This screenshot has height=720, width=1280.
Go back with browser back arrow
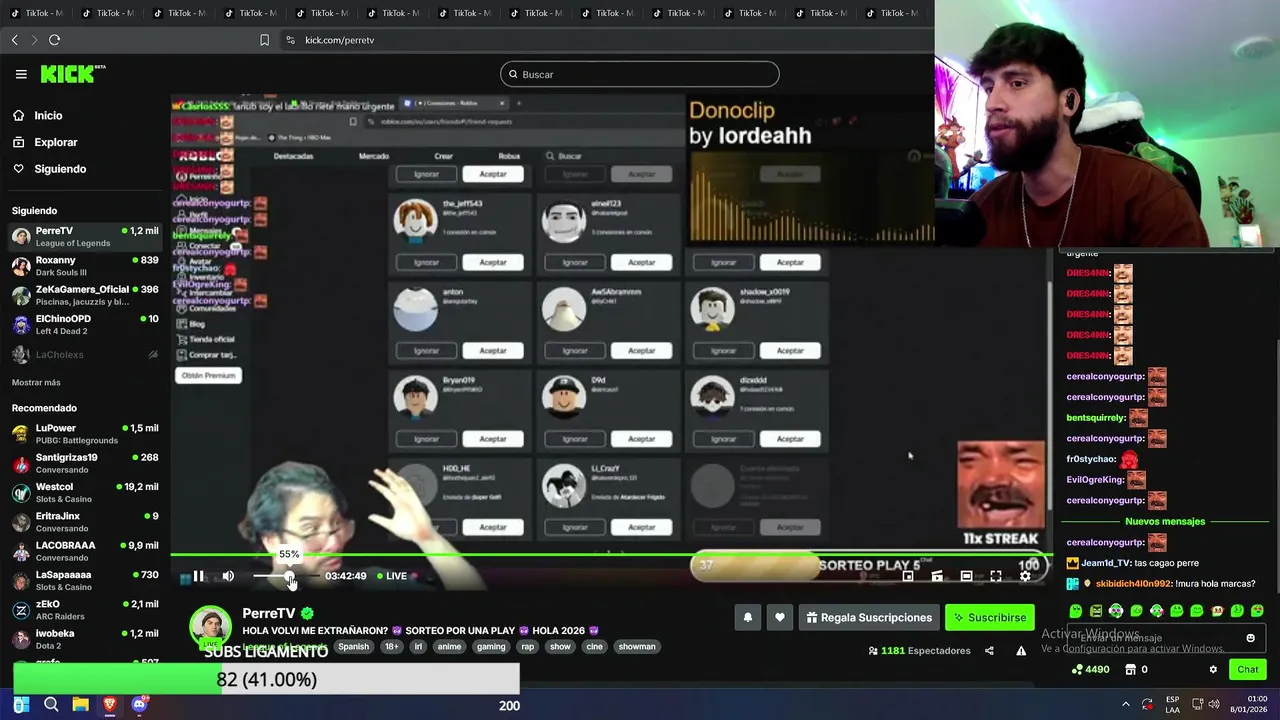(14, 40)
